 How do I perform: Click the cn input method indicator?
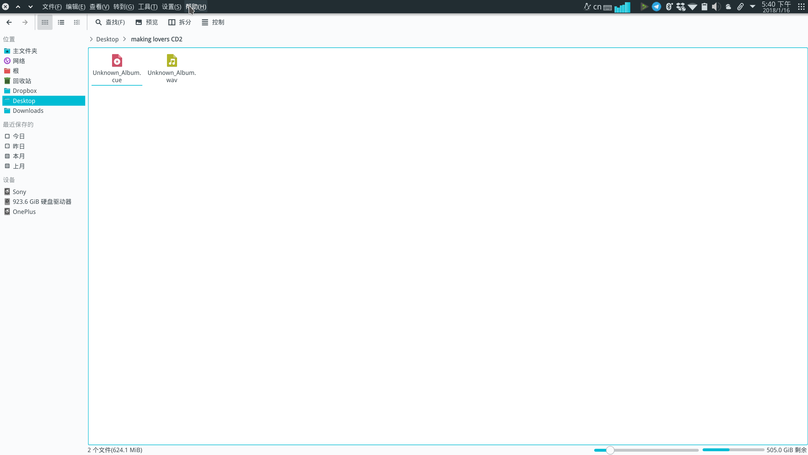tap(597, 7)
